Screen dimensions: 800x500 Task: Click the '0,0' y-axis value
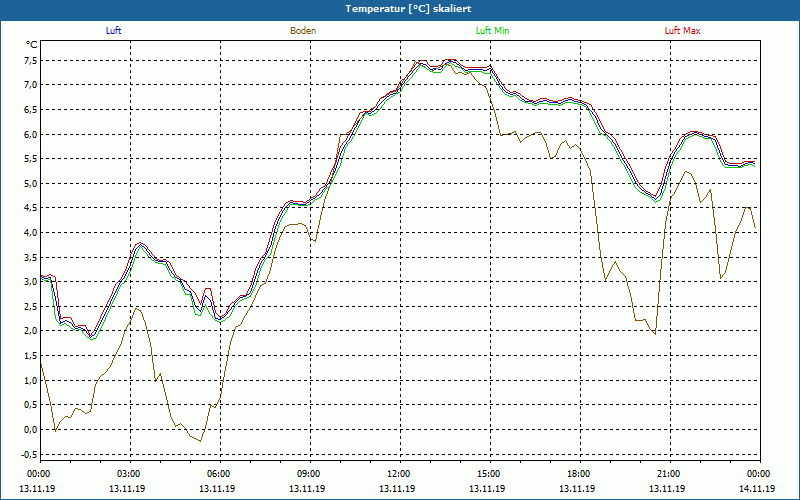31,430
